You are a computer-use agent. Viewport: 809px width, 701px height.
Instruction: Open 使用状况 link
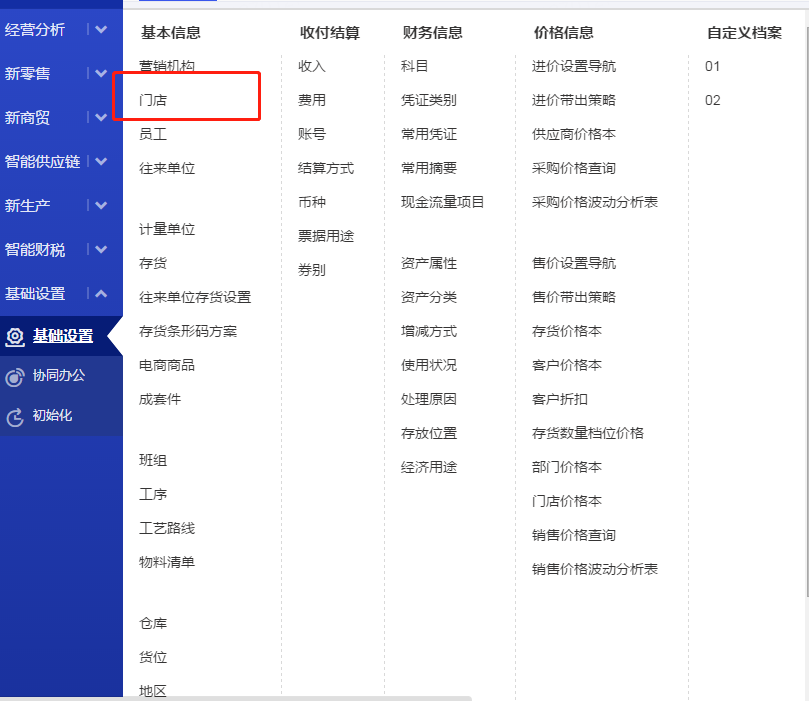(x=429, y=365)
